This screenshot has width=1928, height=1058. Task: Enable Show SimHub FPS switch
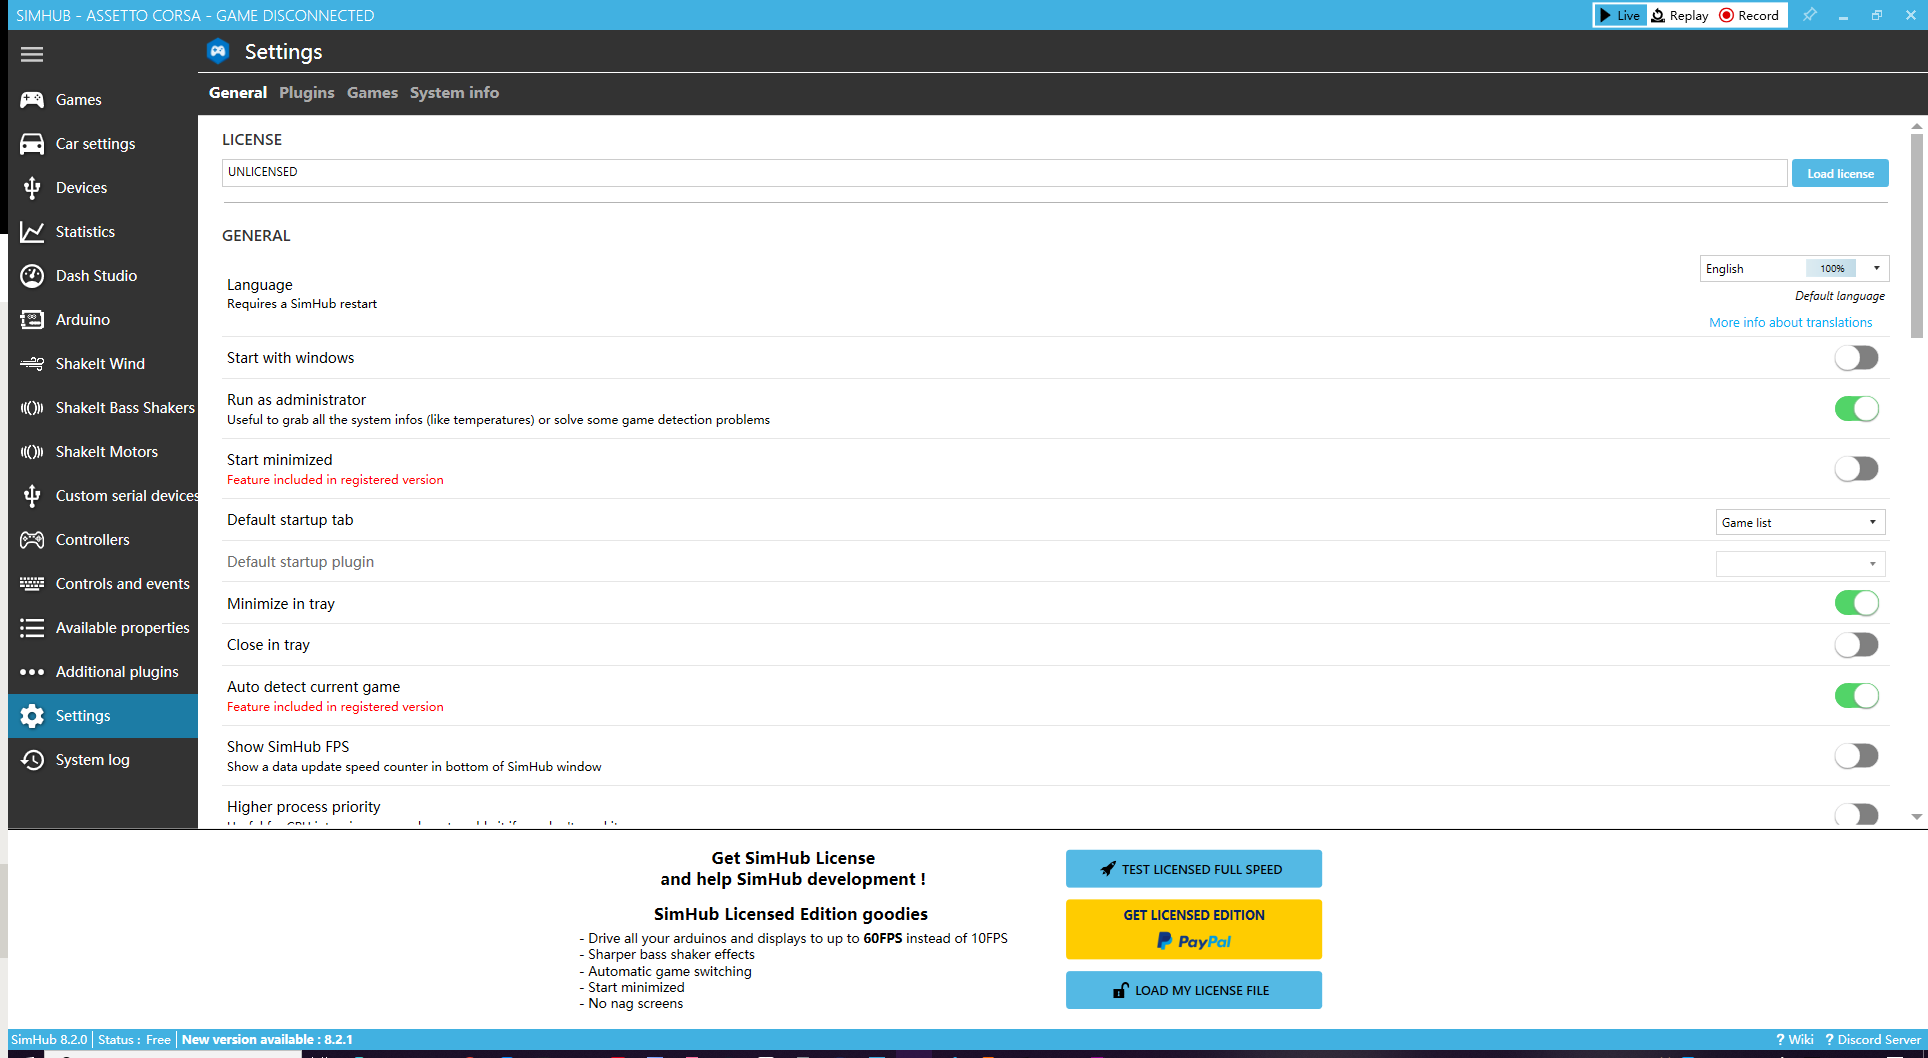1857,756
